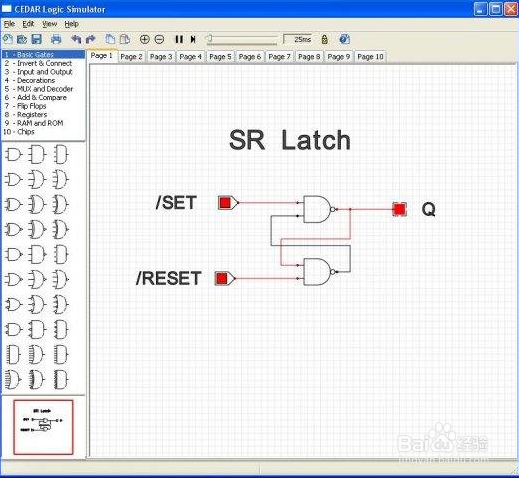519x478 pixels.
Task: Select the '1 - Basic Gates' library
Action: (x=43, y=54)
